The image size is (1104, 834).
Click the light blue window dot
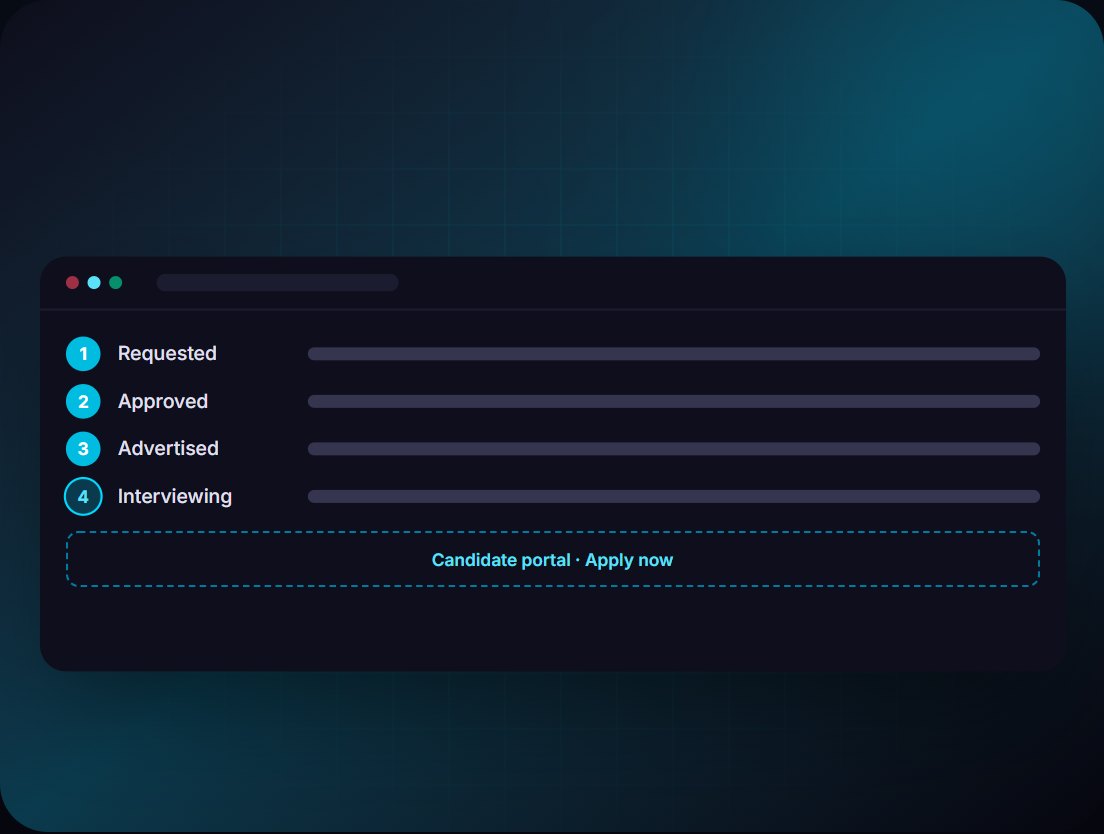[94, 282]
